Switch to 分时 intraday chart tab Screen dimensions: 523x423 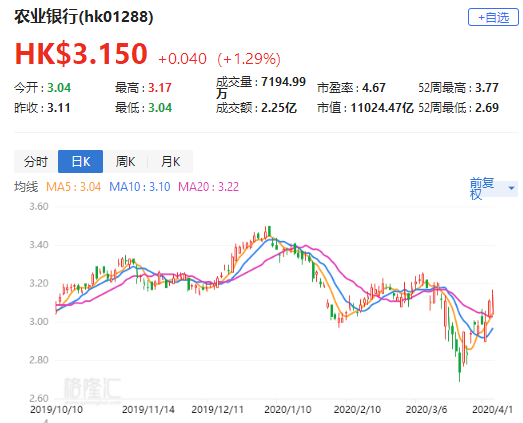click(x=36, y=162)
